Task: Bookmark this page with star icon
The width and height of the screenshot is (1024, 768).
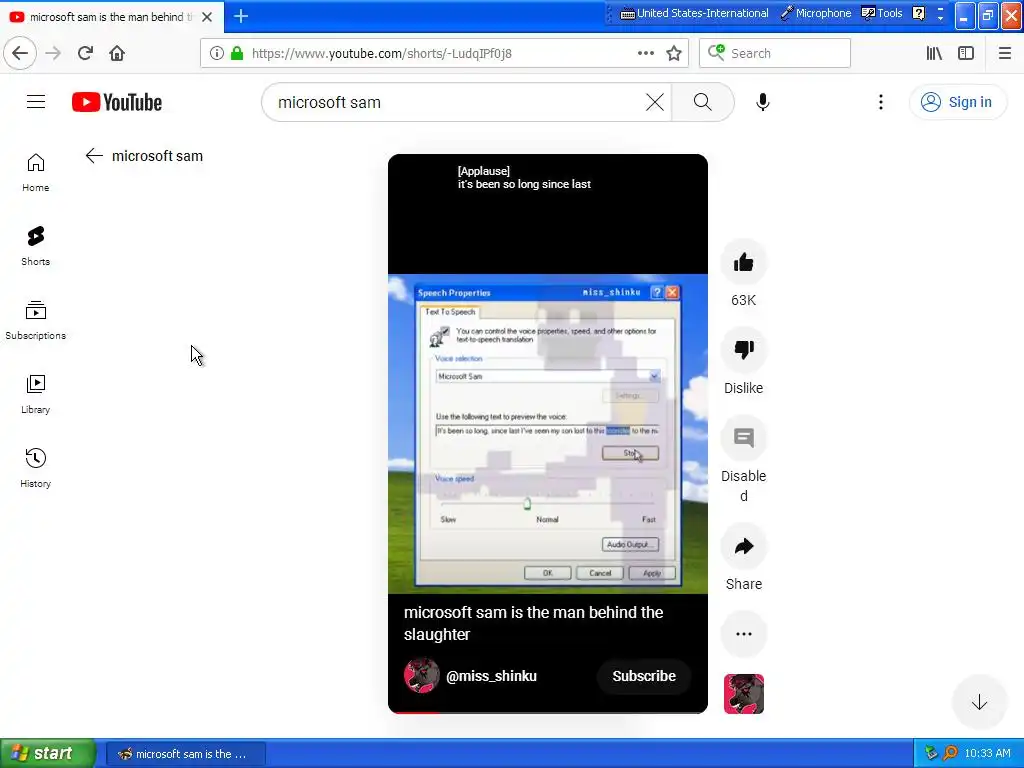Action: (x=674, y=53)
